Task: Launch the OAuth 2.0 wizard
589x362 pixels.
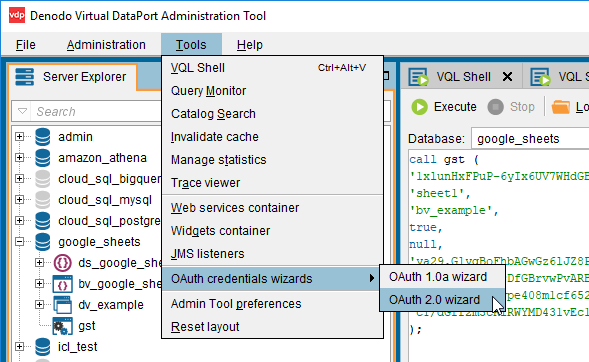Action: point(442,300)
